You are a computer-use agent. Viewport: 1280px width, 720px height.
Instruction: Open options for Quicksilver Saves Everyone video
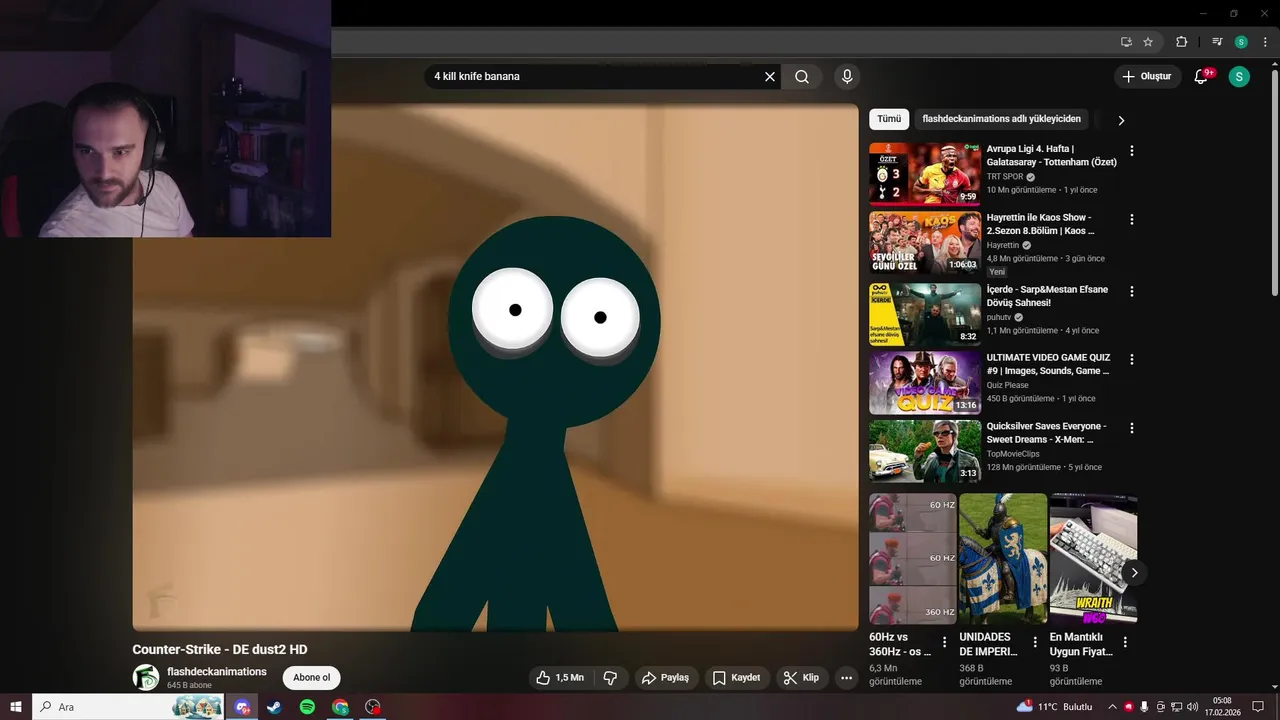coord(1132,428)
